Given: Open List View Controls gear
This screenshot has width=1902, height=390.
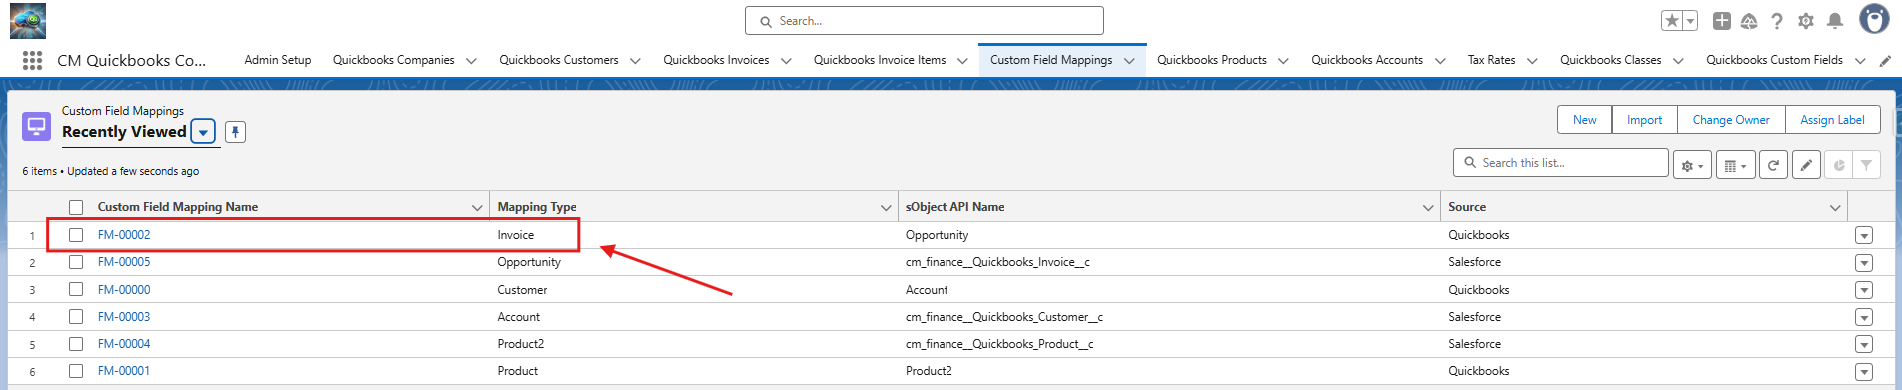Looking at the screenshot, I should point(1692,166).
